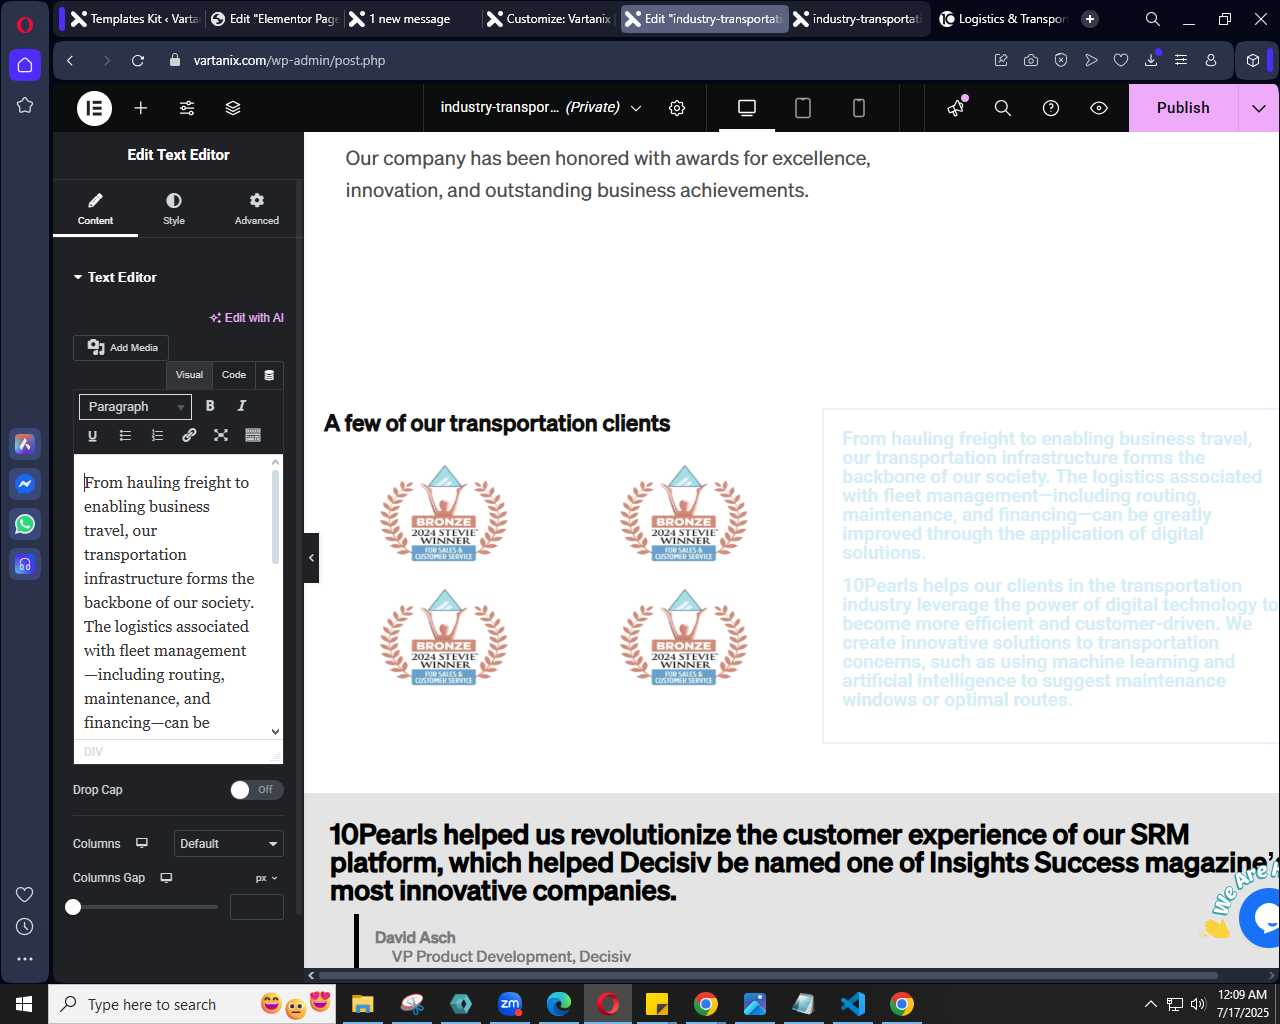Switch to Templates Kit browser tab
This screenshot has height=1024, width=1280.
[x=135, y=19]
